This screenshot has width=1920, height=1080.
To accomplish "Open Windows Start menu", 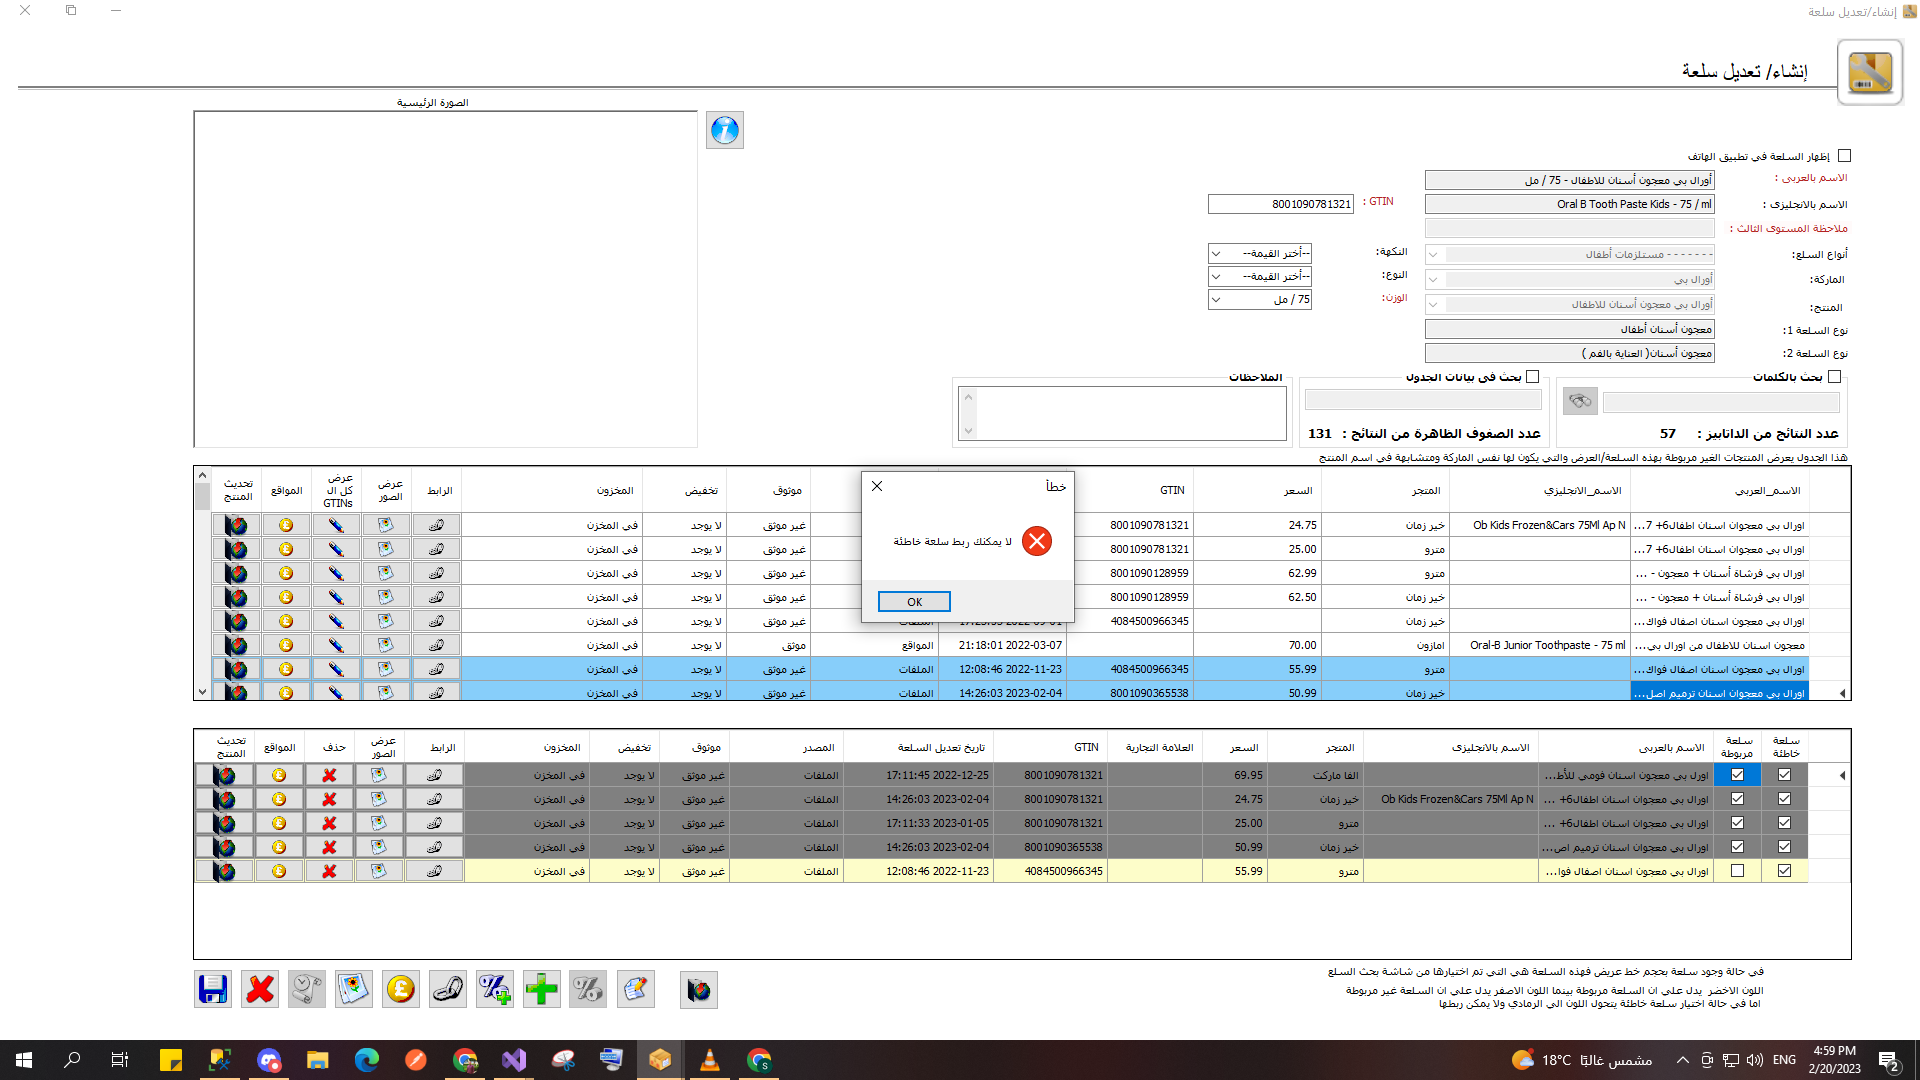I will pyautogui.click(x=24, y=1060).
